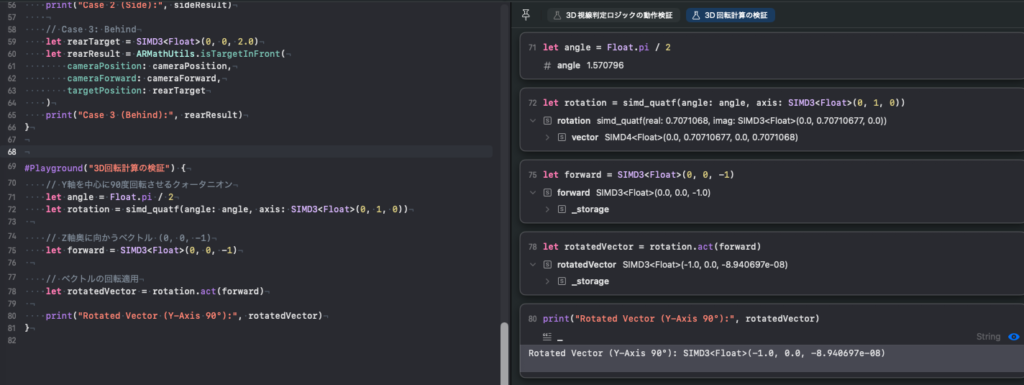
Task: Click the String type label in print result
Action: click(988, 337)
